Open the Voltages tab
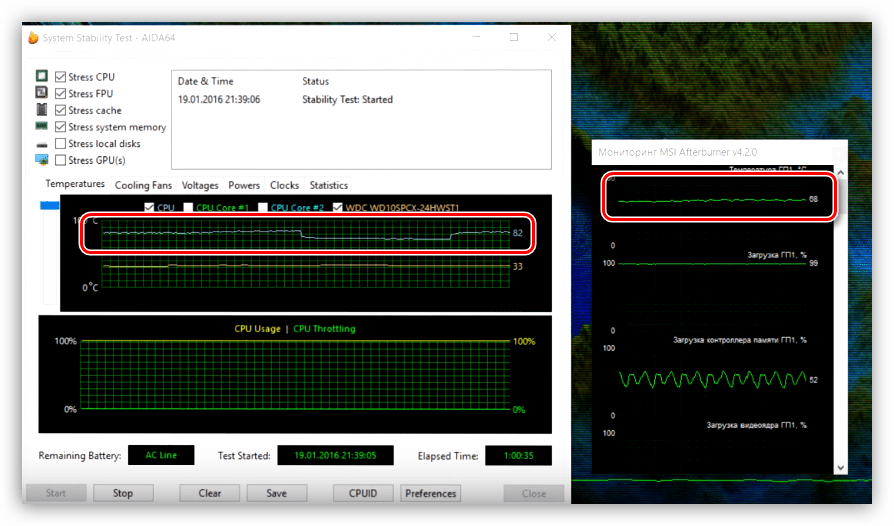 [200, 185]
